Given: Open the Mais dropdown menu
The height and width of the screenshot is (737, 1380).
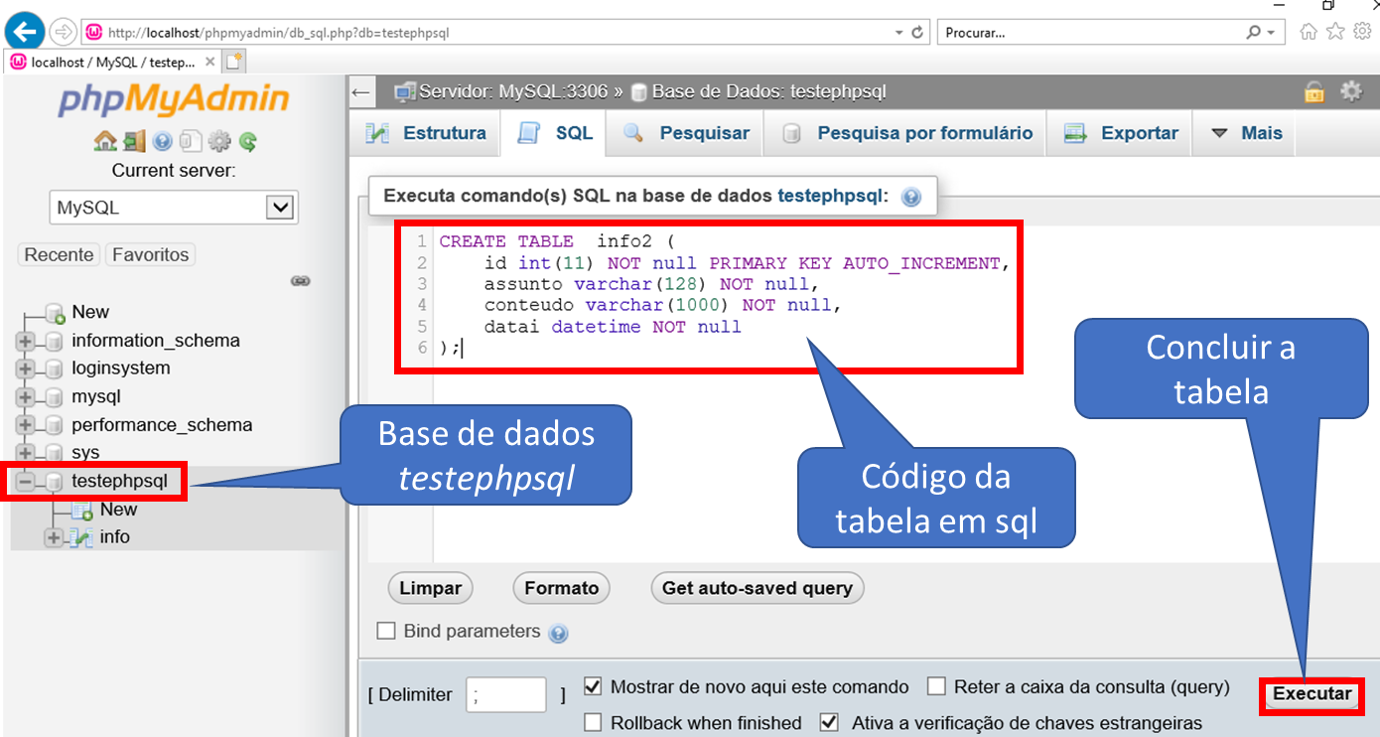Looking at the screenshot, I should 1246,133.
